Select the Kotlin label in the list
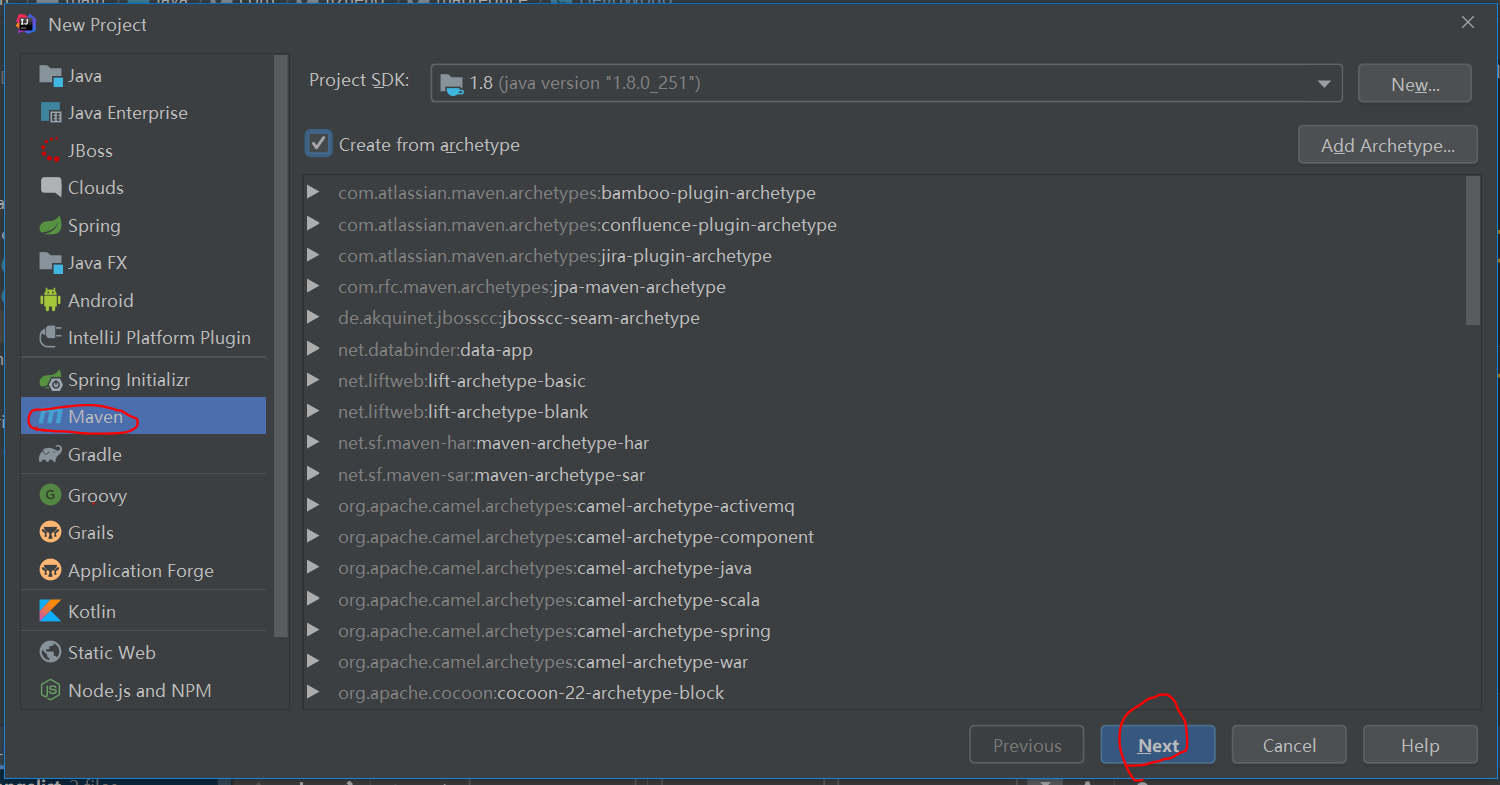The height and width of the screenshot is (785, 1500). tap(91, 611)
